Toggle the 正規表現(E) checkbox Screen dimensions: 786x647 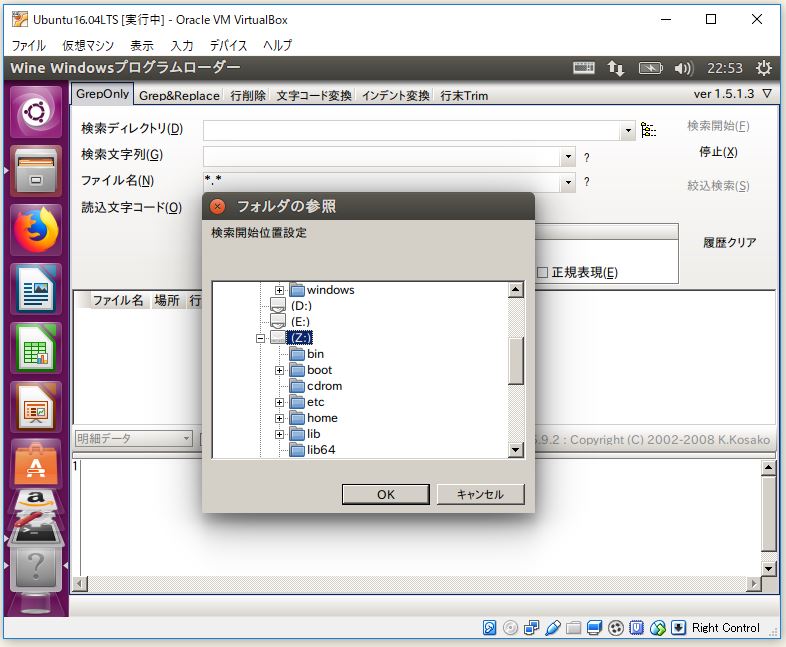[542, 273]
